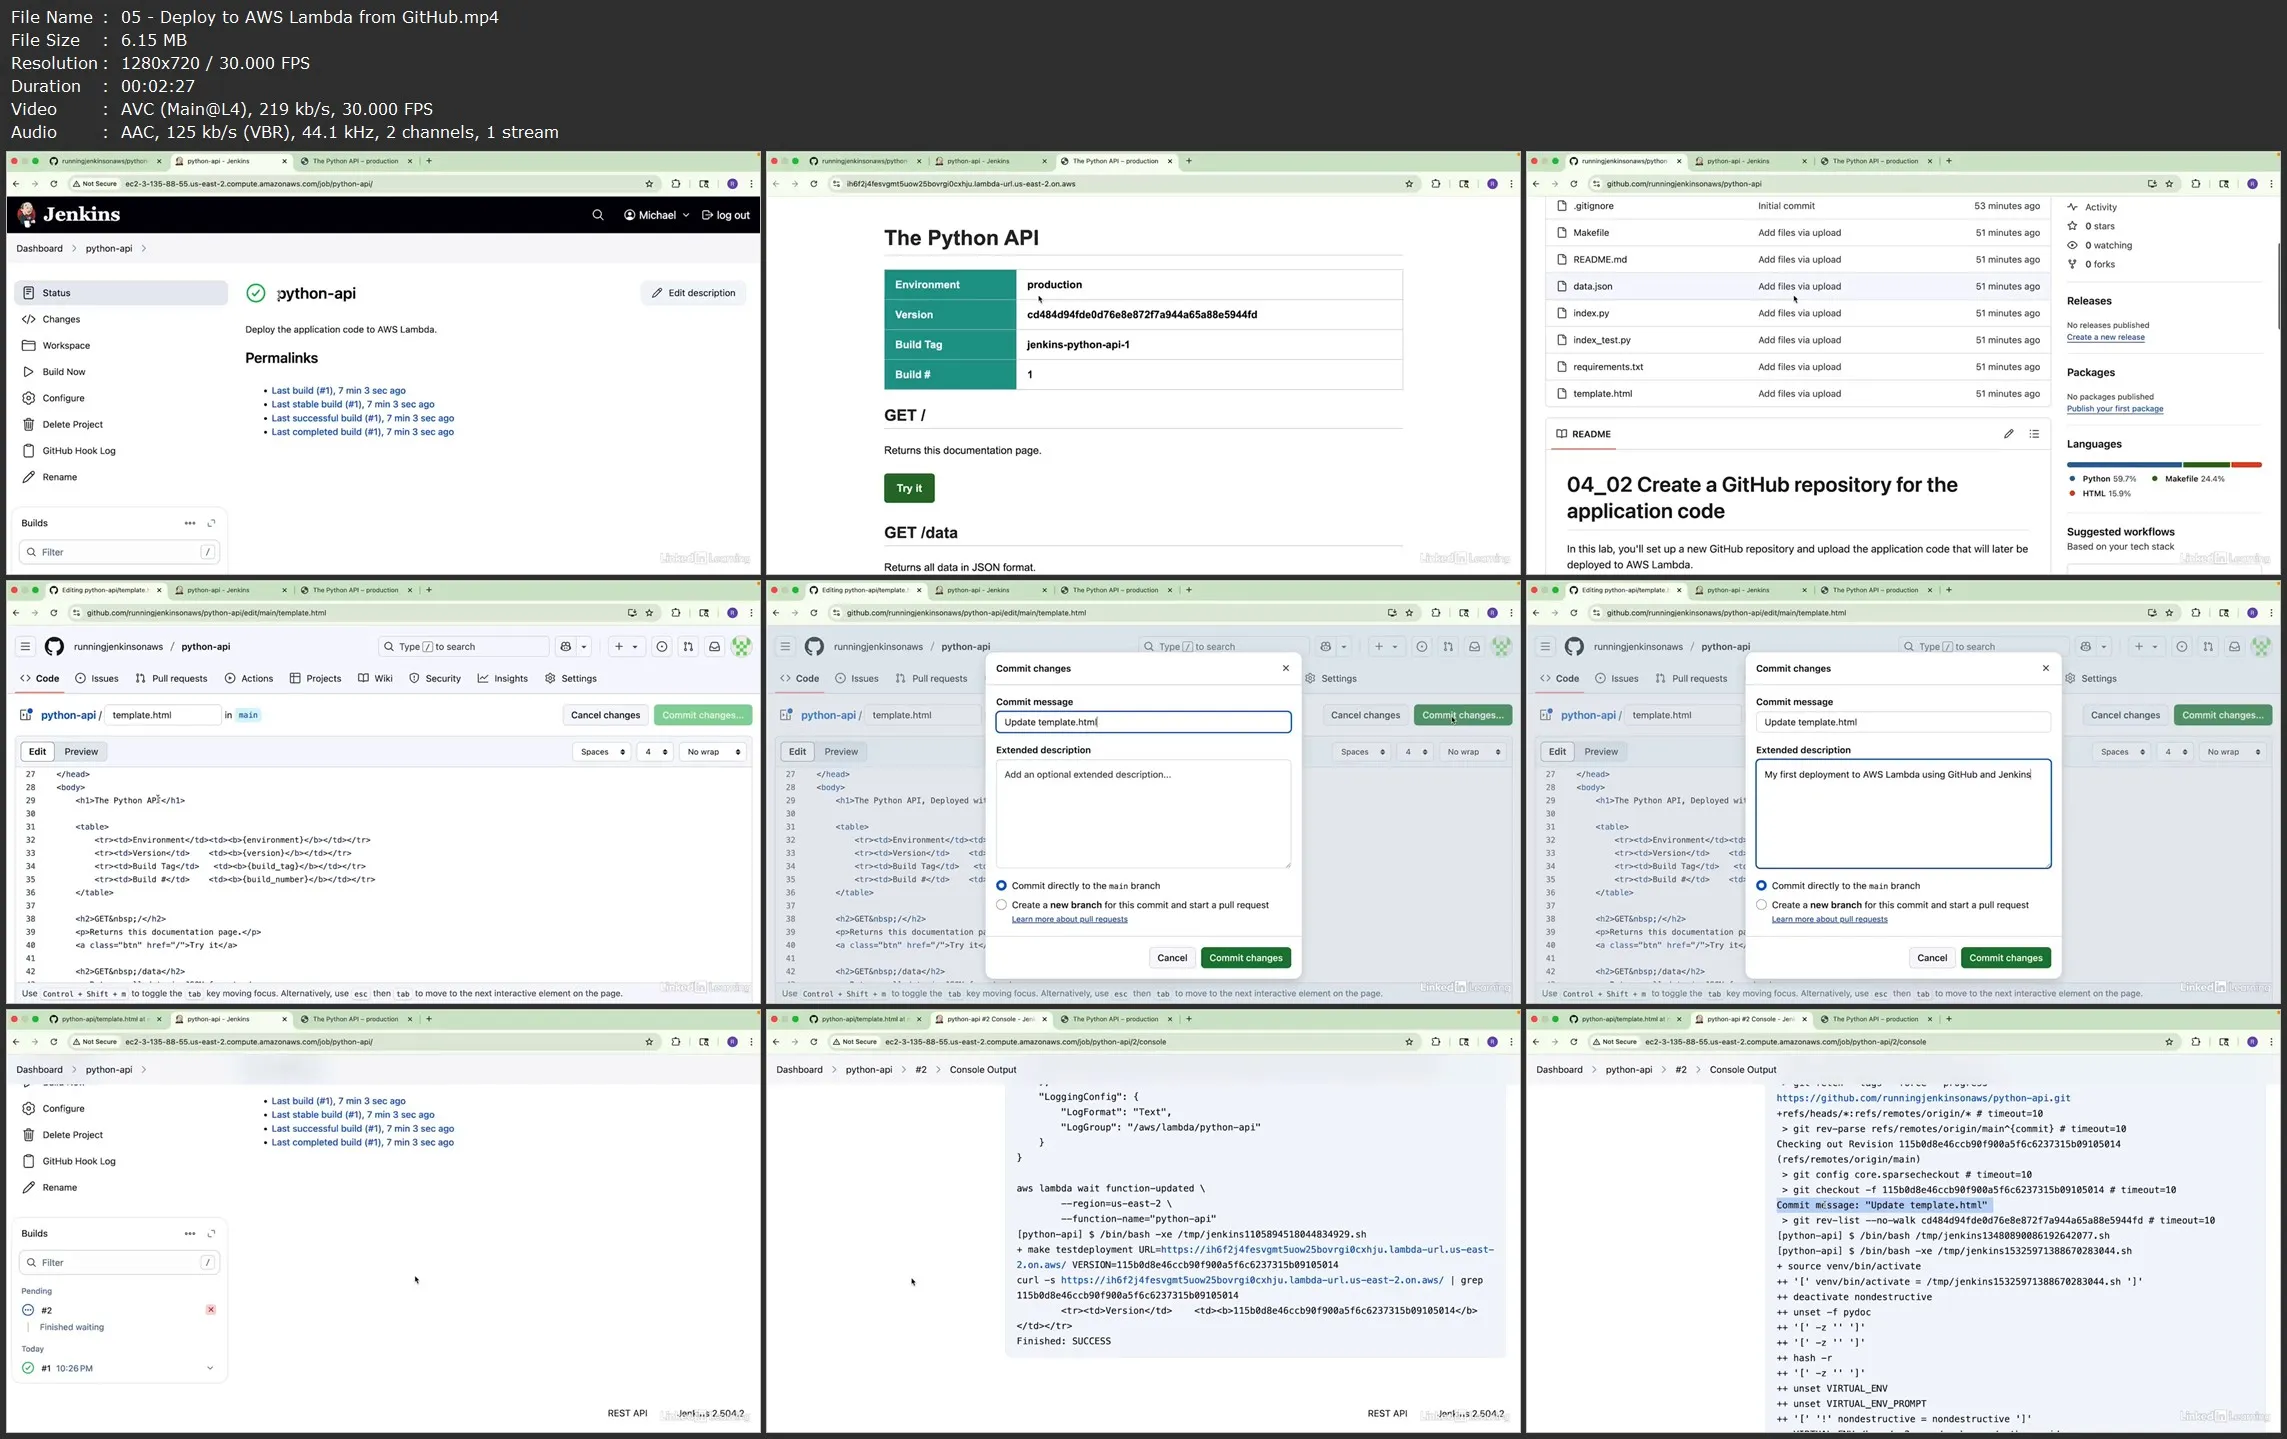Expand the Michael user dropdown in the Jenkins header
The width and height of the screenshot is (2287, 1439).
pos(657,215)
